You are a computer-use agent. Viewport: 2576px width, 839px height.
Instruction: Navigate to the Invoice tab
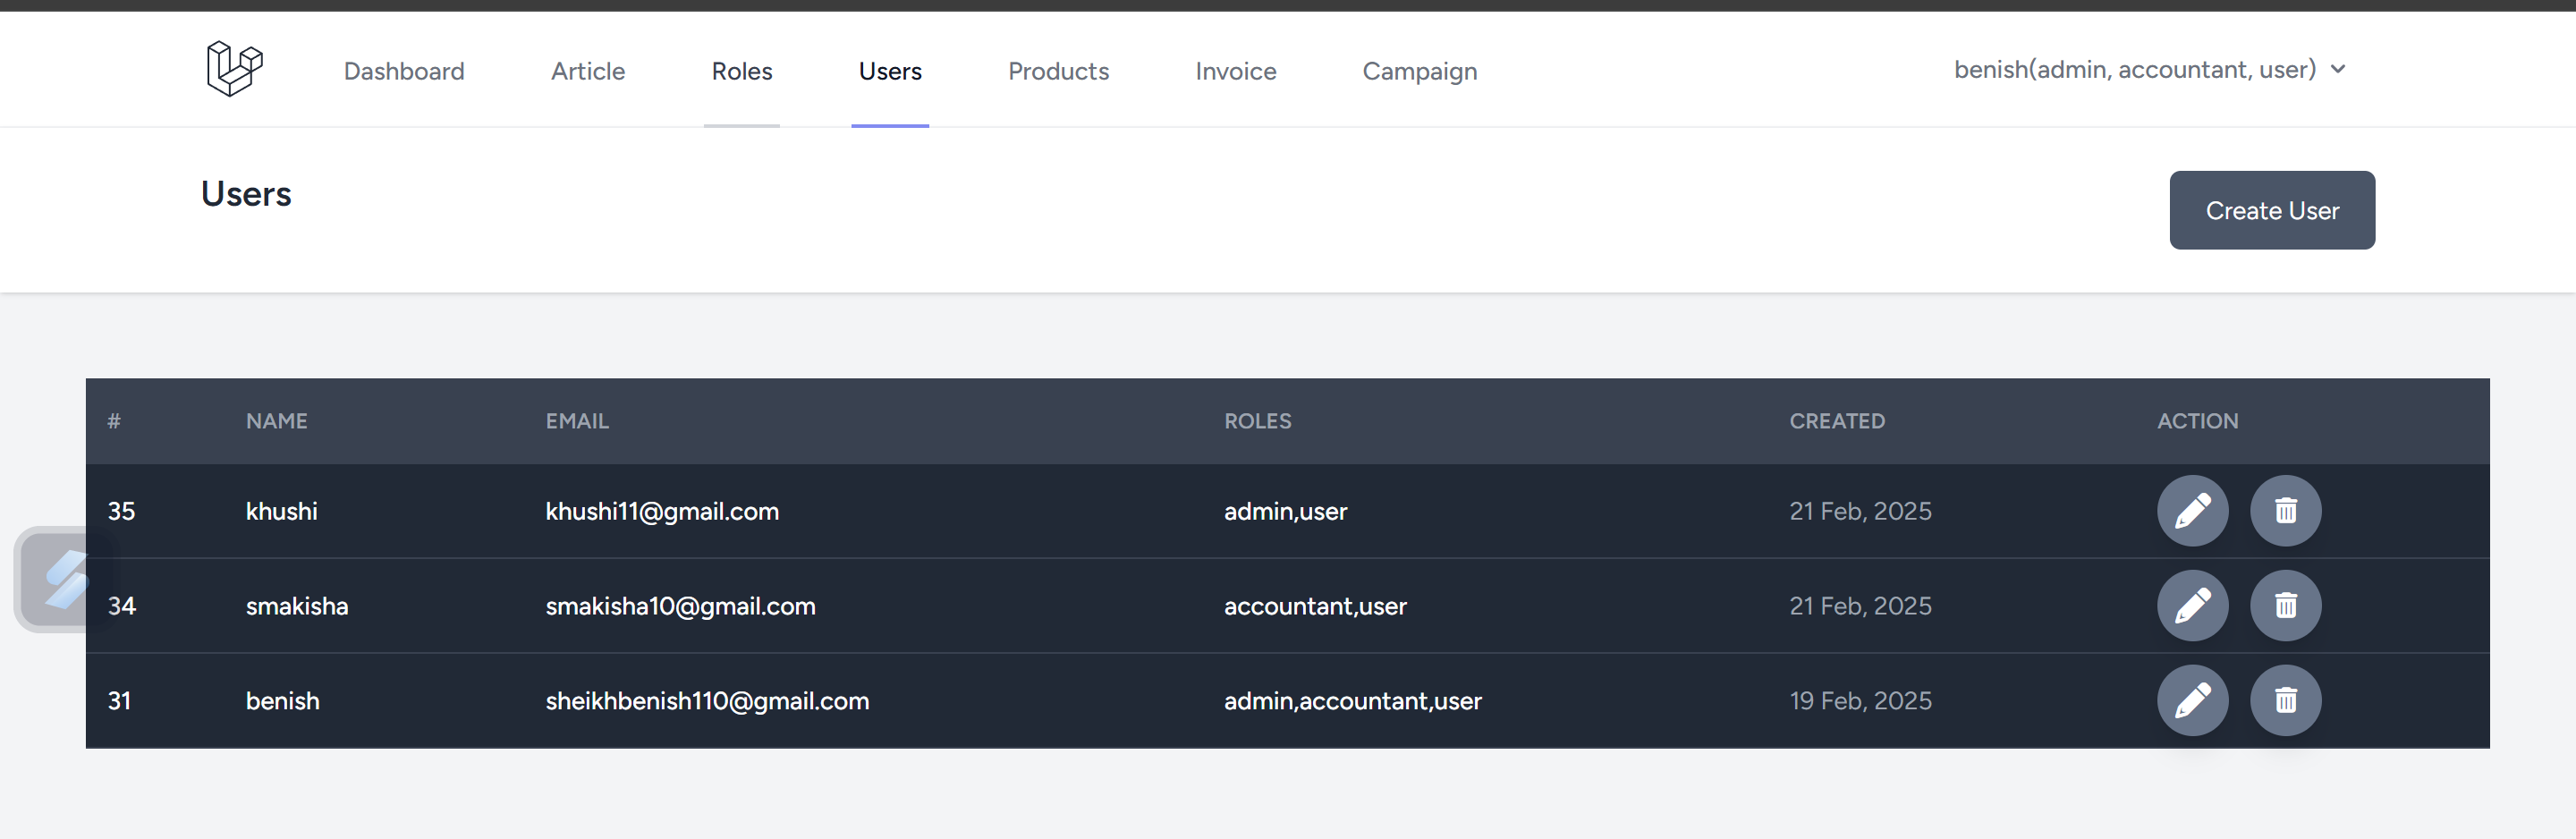point(1235,71)
